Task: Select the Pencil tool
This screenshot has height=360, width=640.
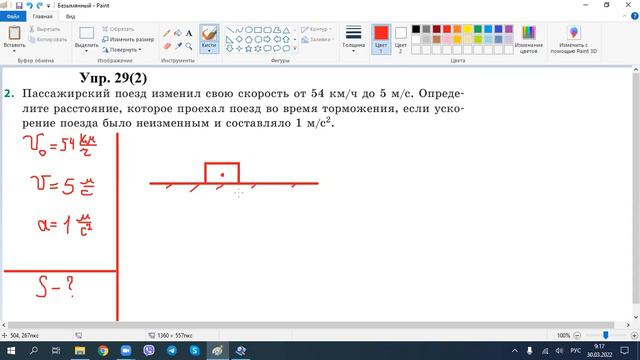Action: [x=167, y=33]
